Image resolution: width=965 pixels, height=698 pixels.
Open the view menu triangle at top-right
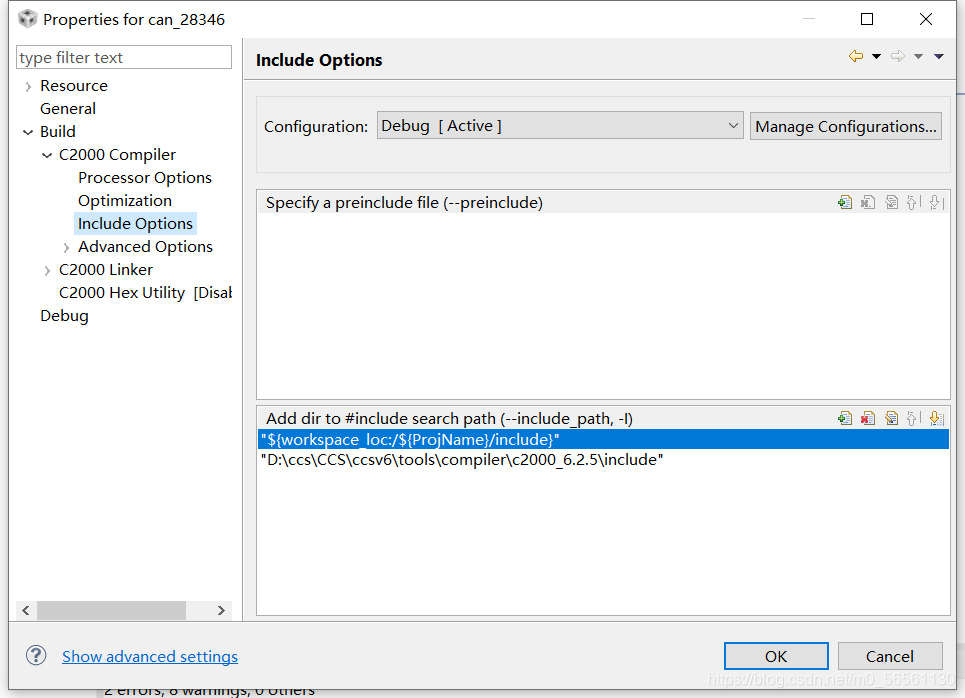(939, 56)
